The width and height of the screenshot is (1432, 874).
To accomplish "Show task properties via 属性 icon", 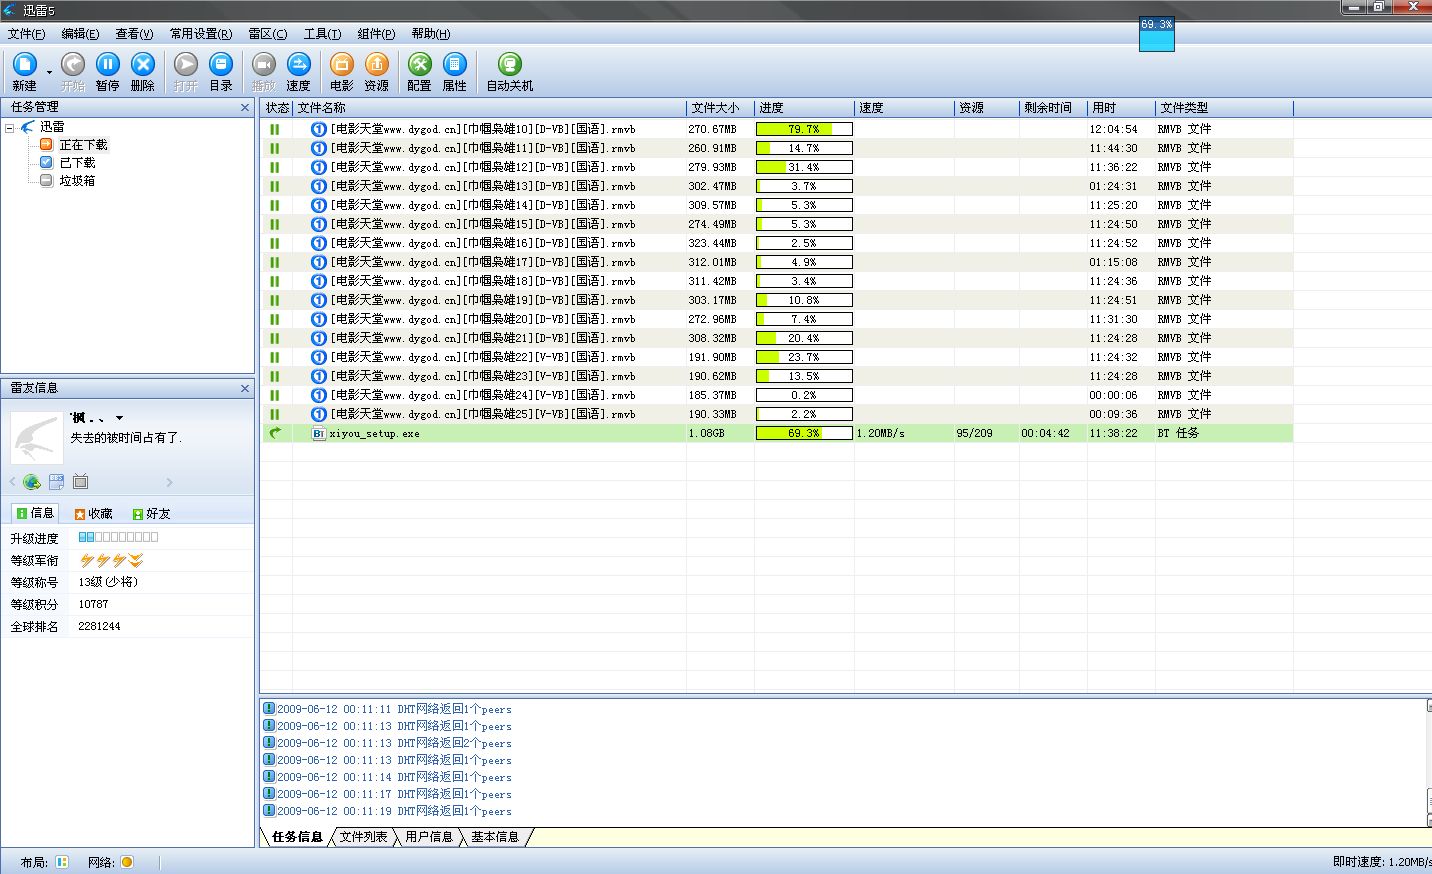I will click(455, 65).
